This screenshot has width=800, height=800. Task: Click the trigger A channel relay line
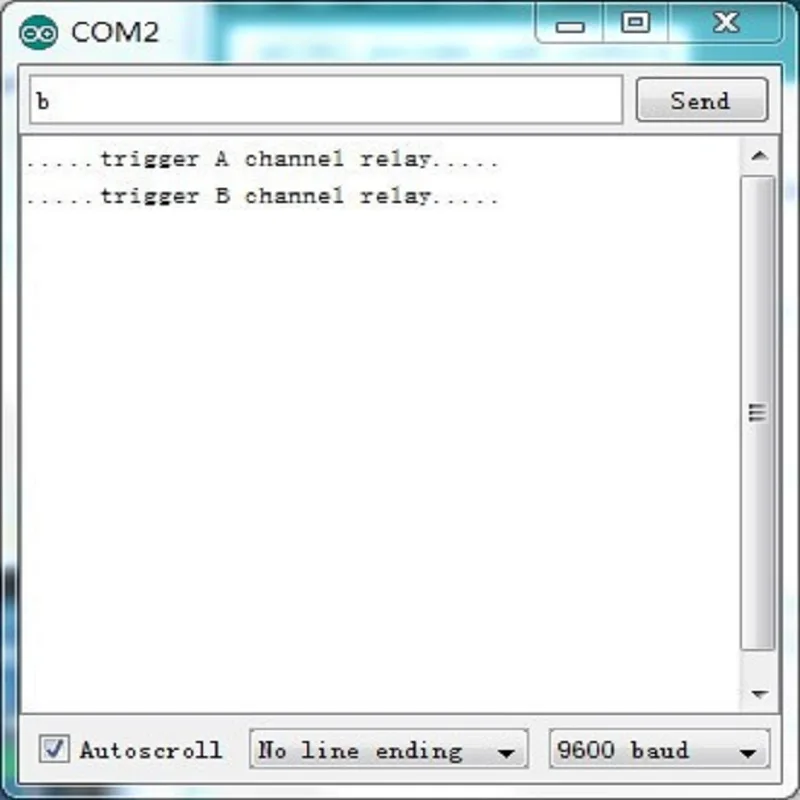tap(262, 159)
